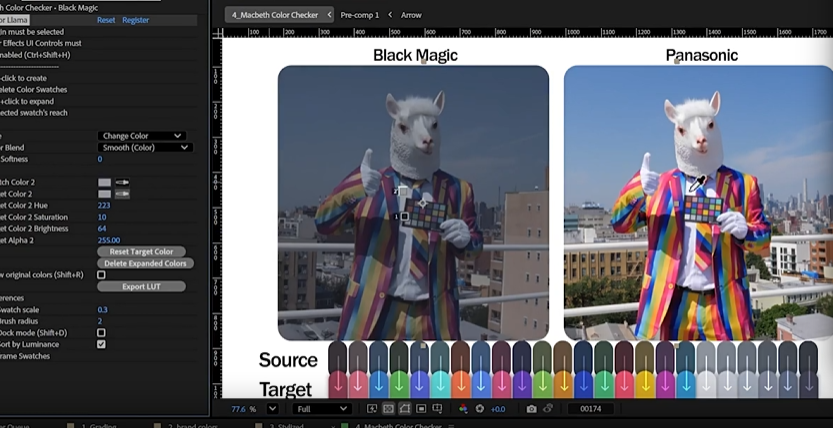This screenshot has height=428, width=833.
Task: Click the Reset link for Color Llama
Action: 106,20
